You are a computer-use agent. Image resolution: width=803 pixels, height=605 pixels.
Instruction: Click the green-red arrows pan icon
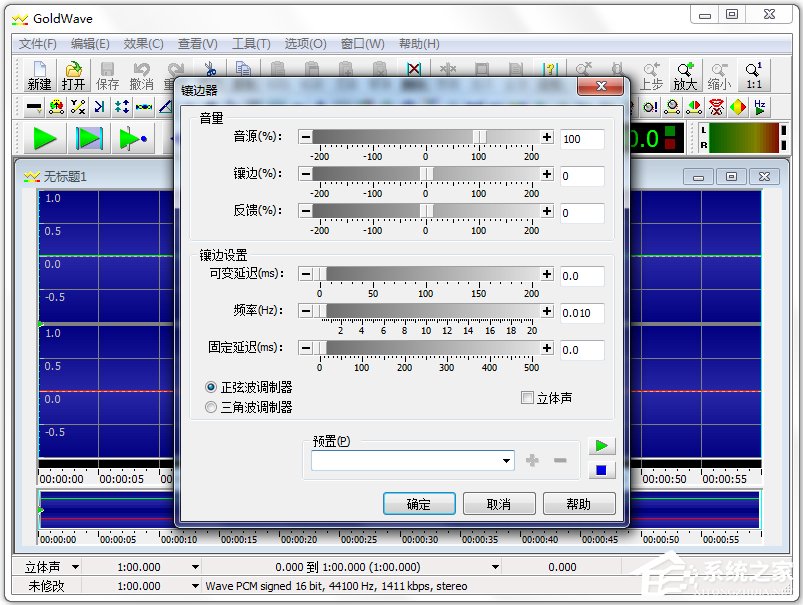point(694,107)
